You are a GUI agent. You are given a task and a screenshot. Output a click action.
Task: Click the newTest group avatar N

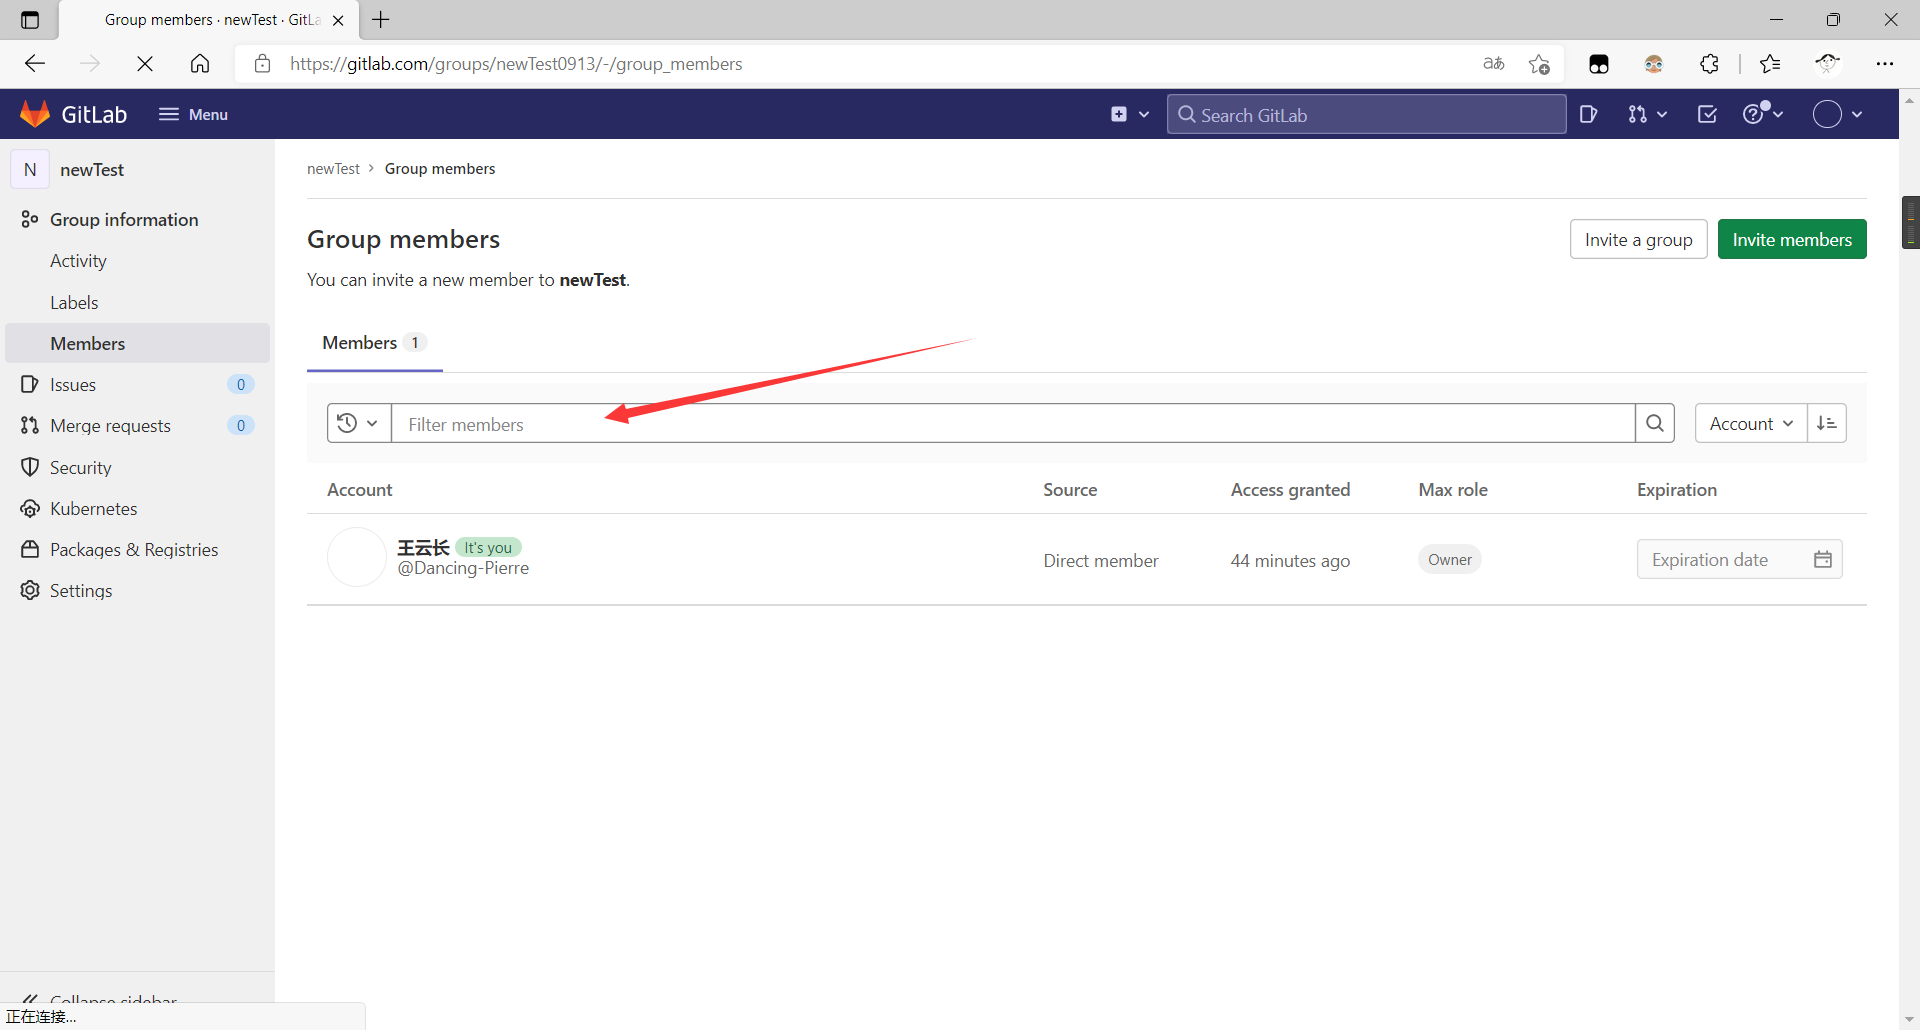click(30, 169)
